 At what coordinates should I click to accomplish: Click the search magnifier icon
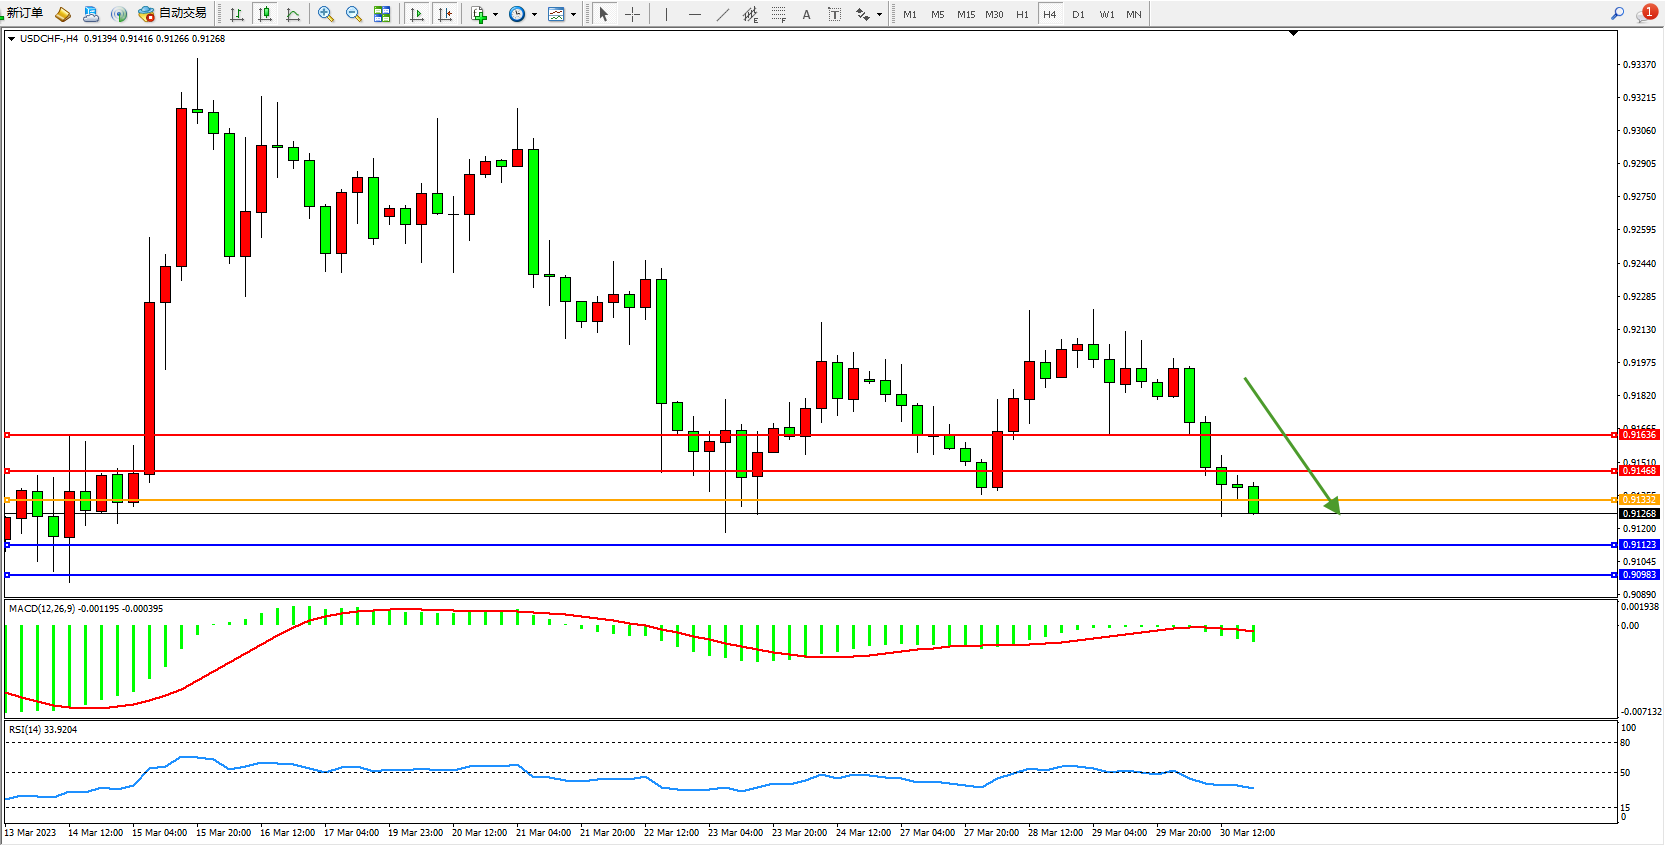1617,13
